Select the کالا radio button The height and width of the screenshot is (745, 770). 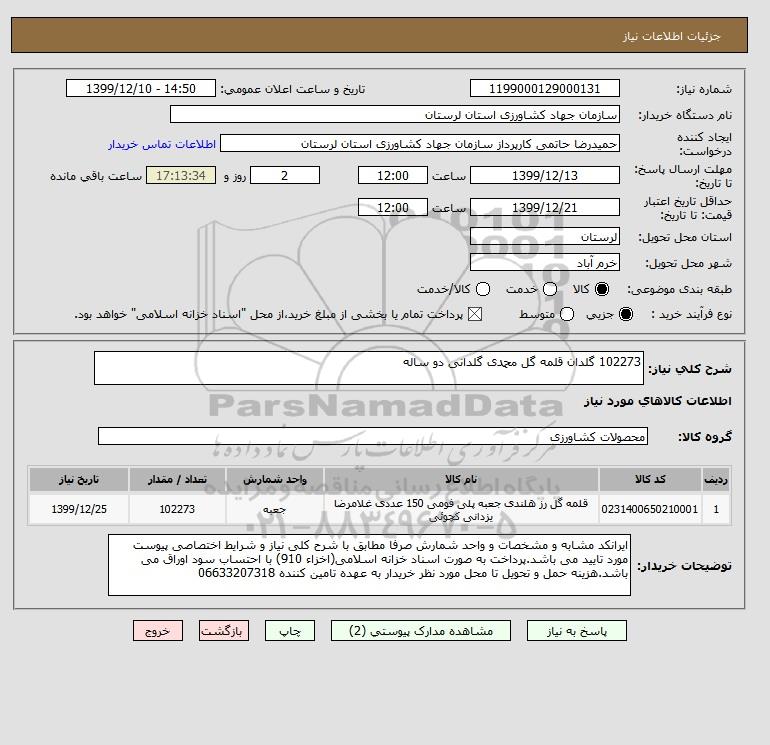point(602,289)
